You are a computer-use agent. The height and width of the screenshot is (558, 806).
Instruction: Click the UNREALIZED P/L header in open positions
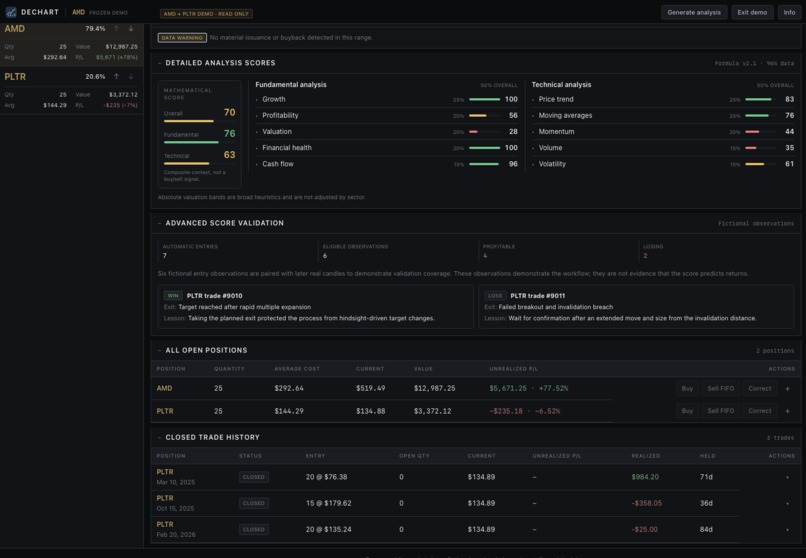point(514,369)
